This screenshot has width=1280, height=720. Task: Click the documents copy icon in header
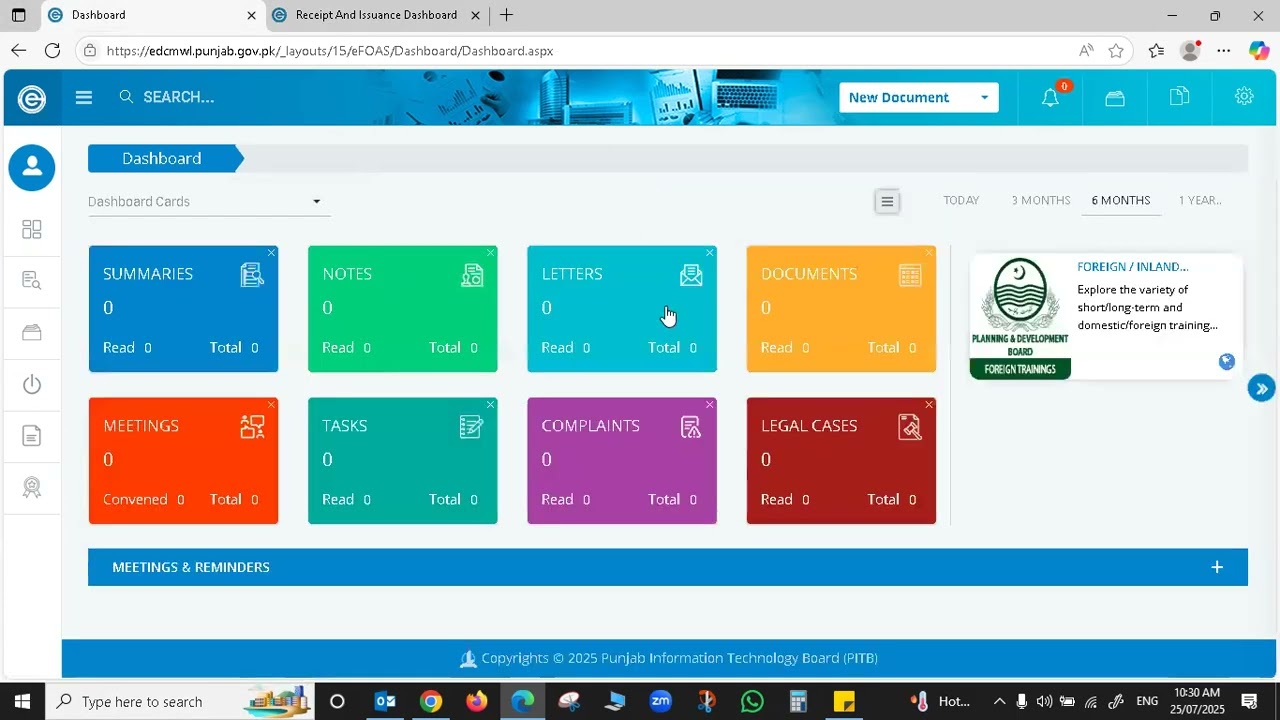click(1180, 96)
